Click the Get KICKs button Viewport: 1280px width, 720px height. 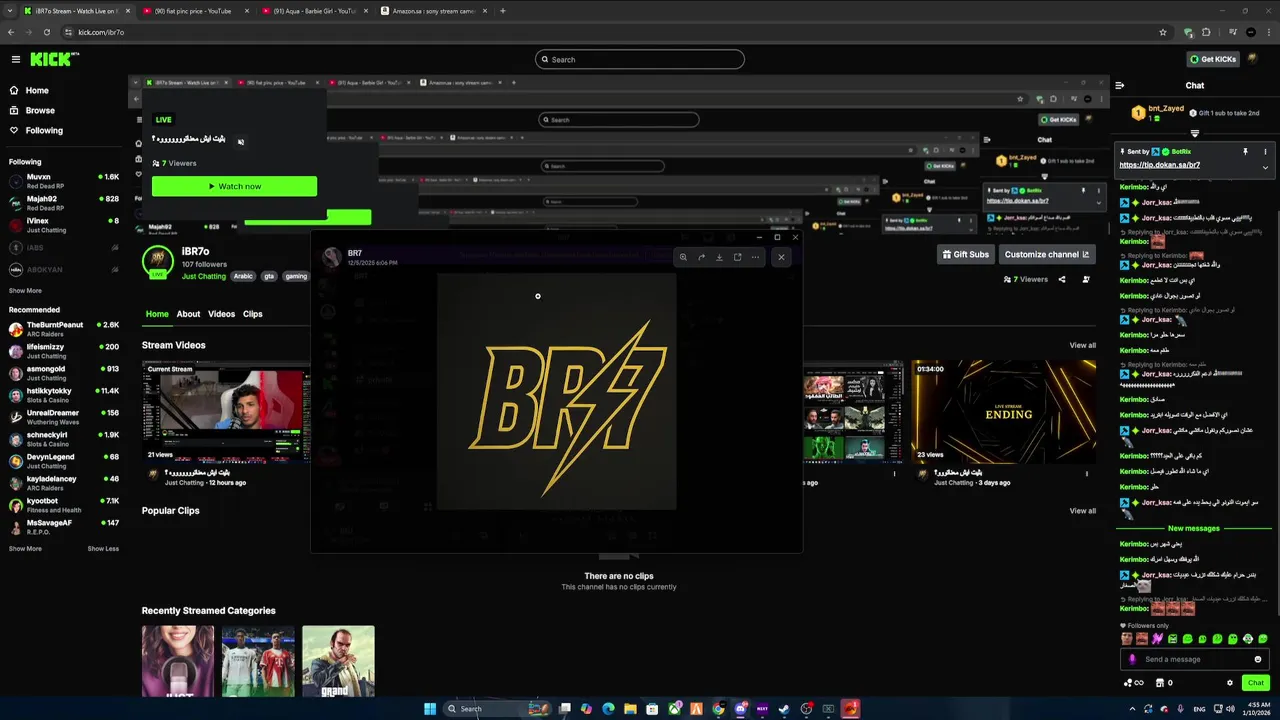pyautogui.click(x=1213, y=59)
